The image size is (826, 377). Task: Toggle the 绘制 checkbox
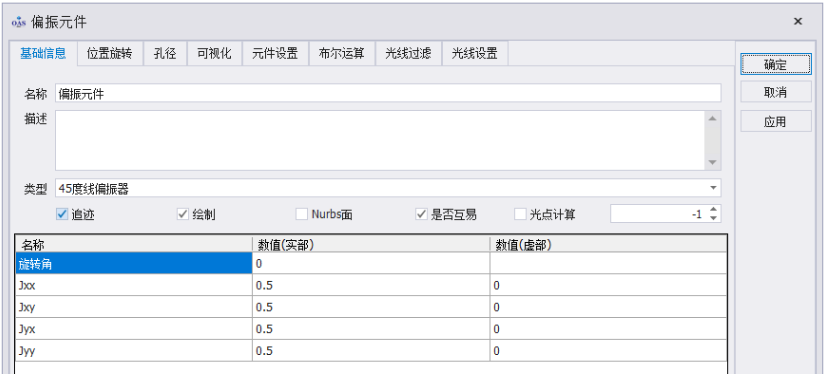click(183, 214)
